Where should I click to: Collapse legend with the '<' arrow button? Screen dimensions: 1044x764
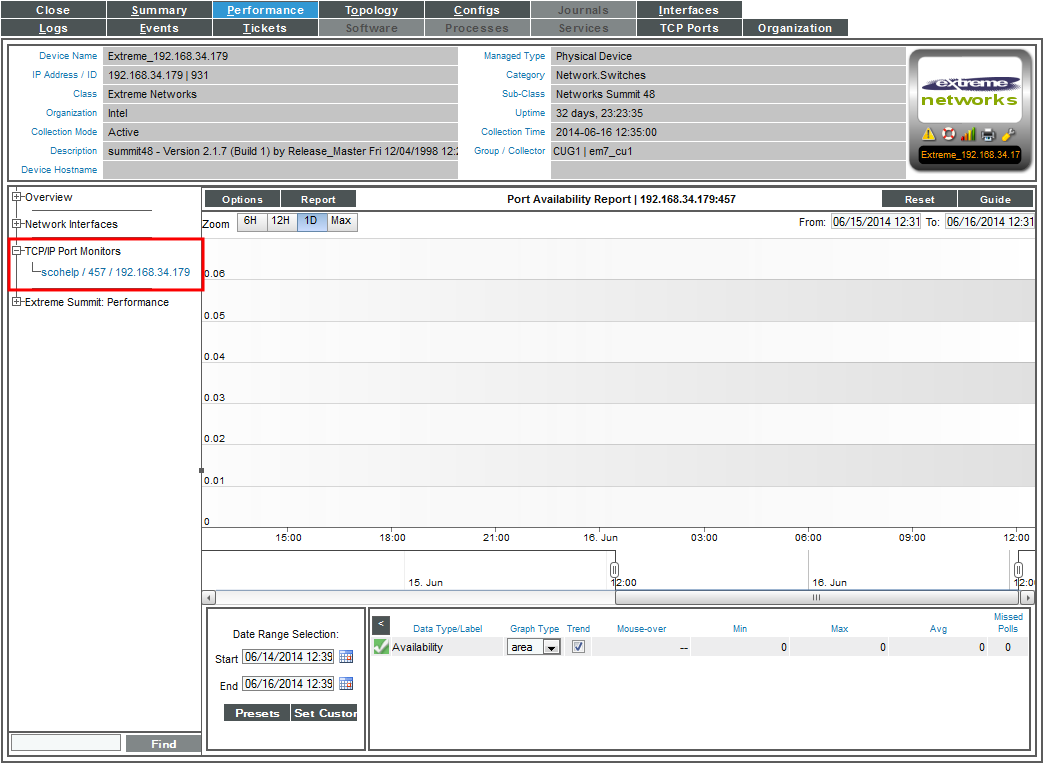pos(380,625)
